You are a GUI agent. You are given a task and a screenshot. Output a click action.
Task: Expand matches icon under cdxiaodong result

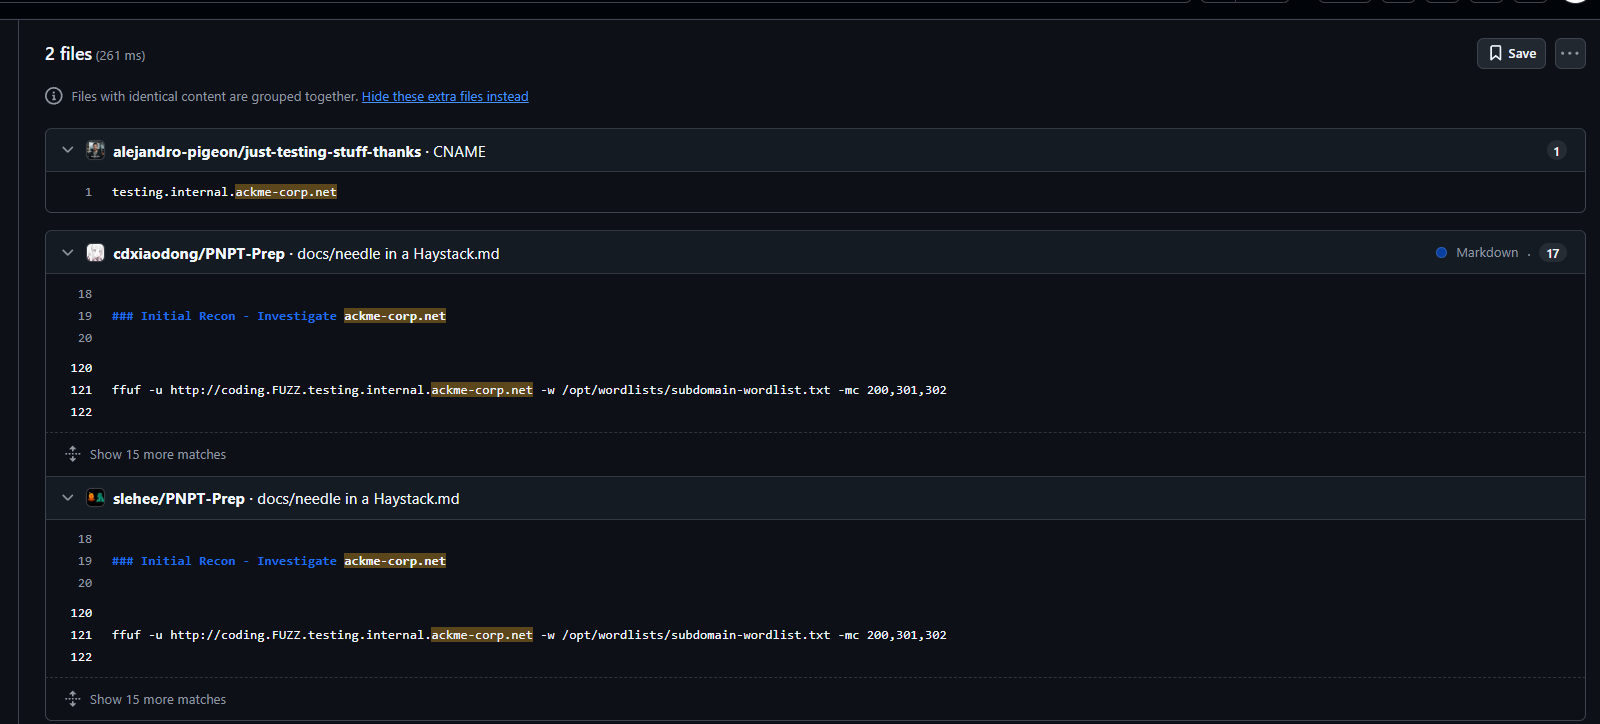click(73, 454)
